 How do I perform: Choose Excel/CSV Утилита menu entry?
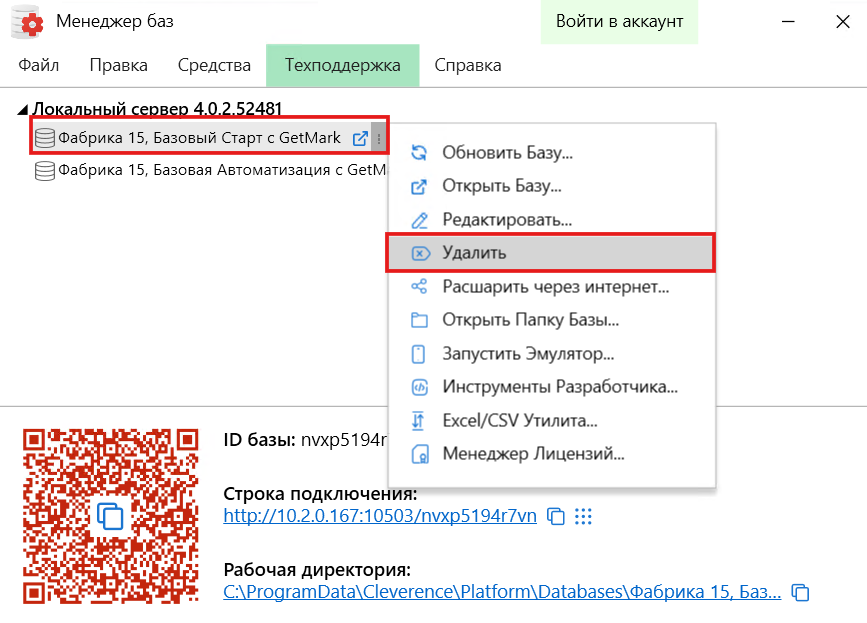tap(551, 421)
